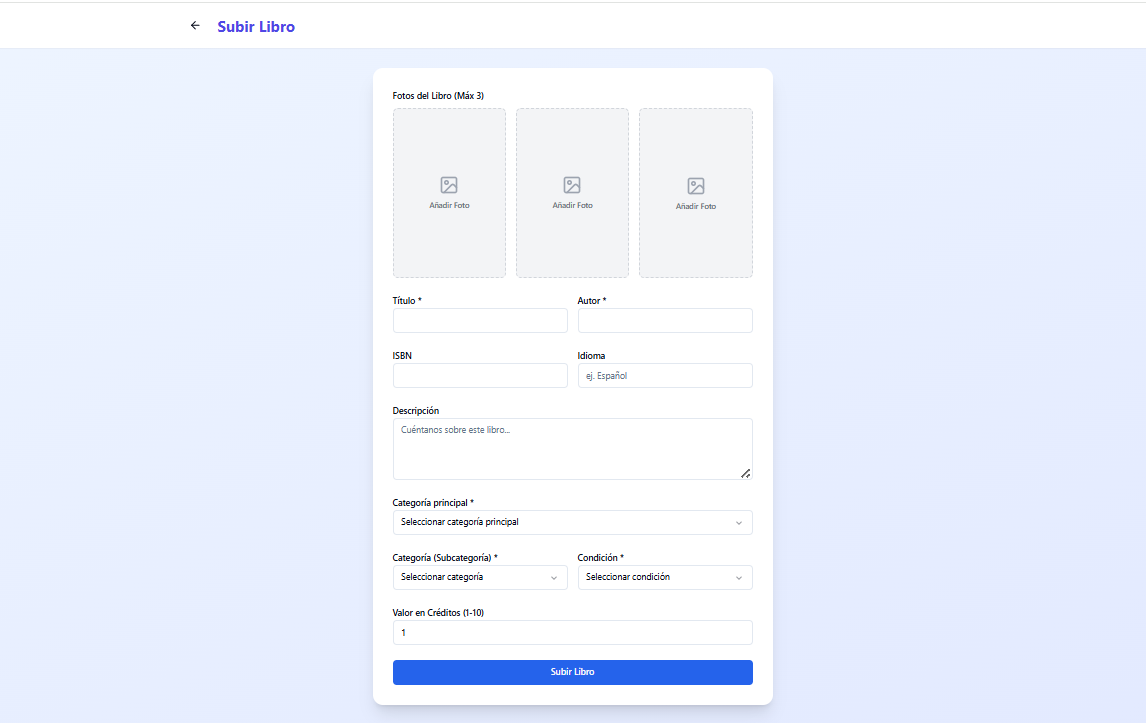Click inside the Descripción text area

coord(572,450)
